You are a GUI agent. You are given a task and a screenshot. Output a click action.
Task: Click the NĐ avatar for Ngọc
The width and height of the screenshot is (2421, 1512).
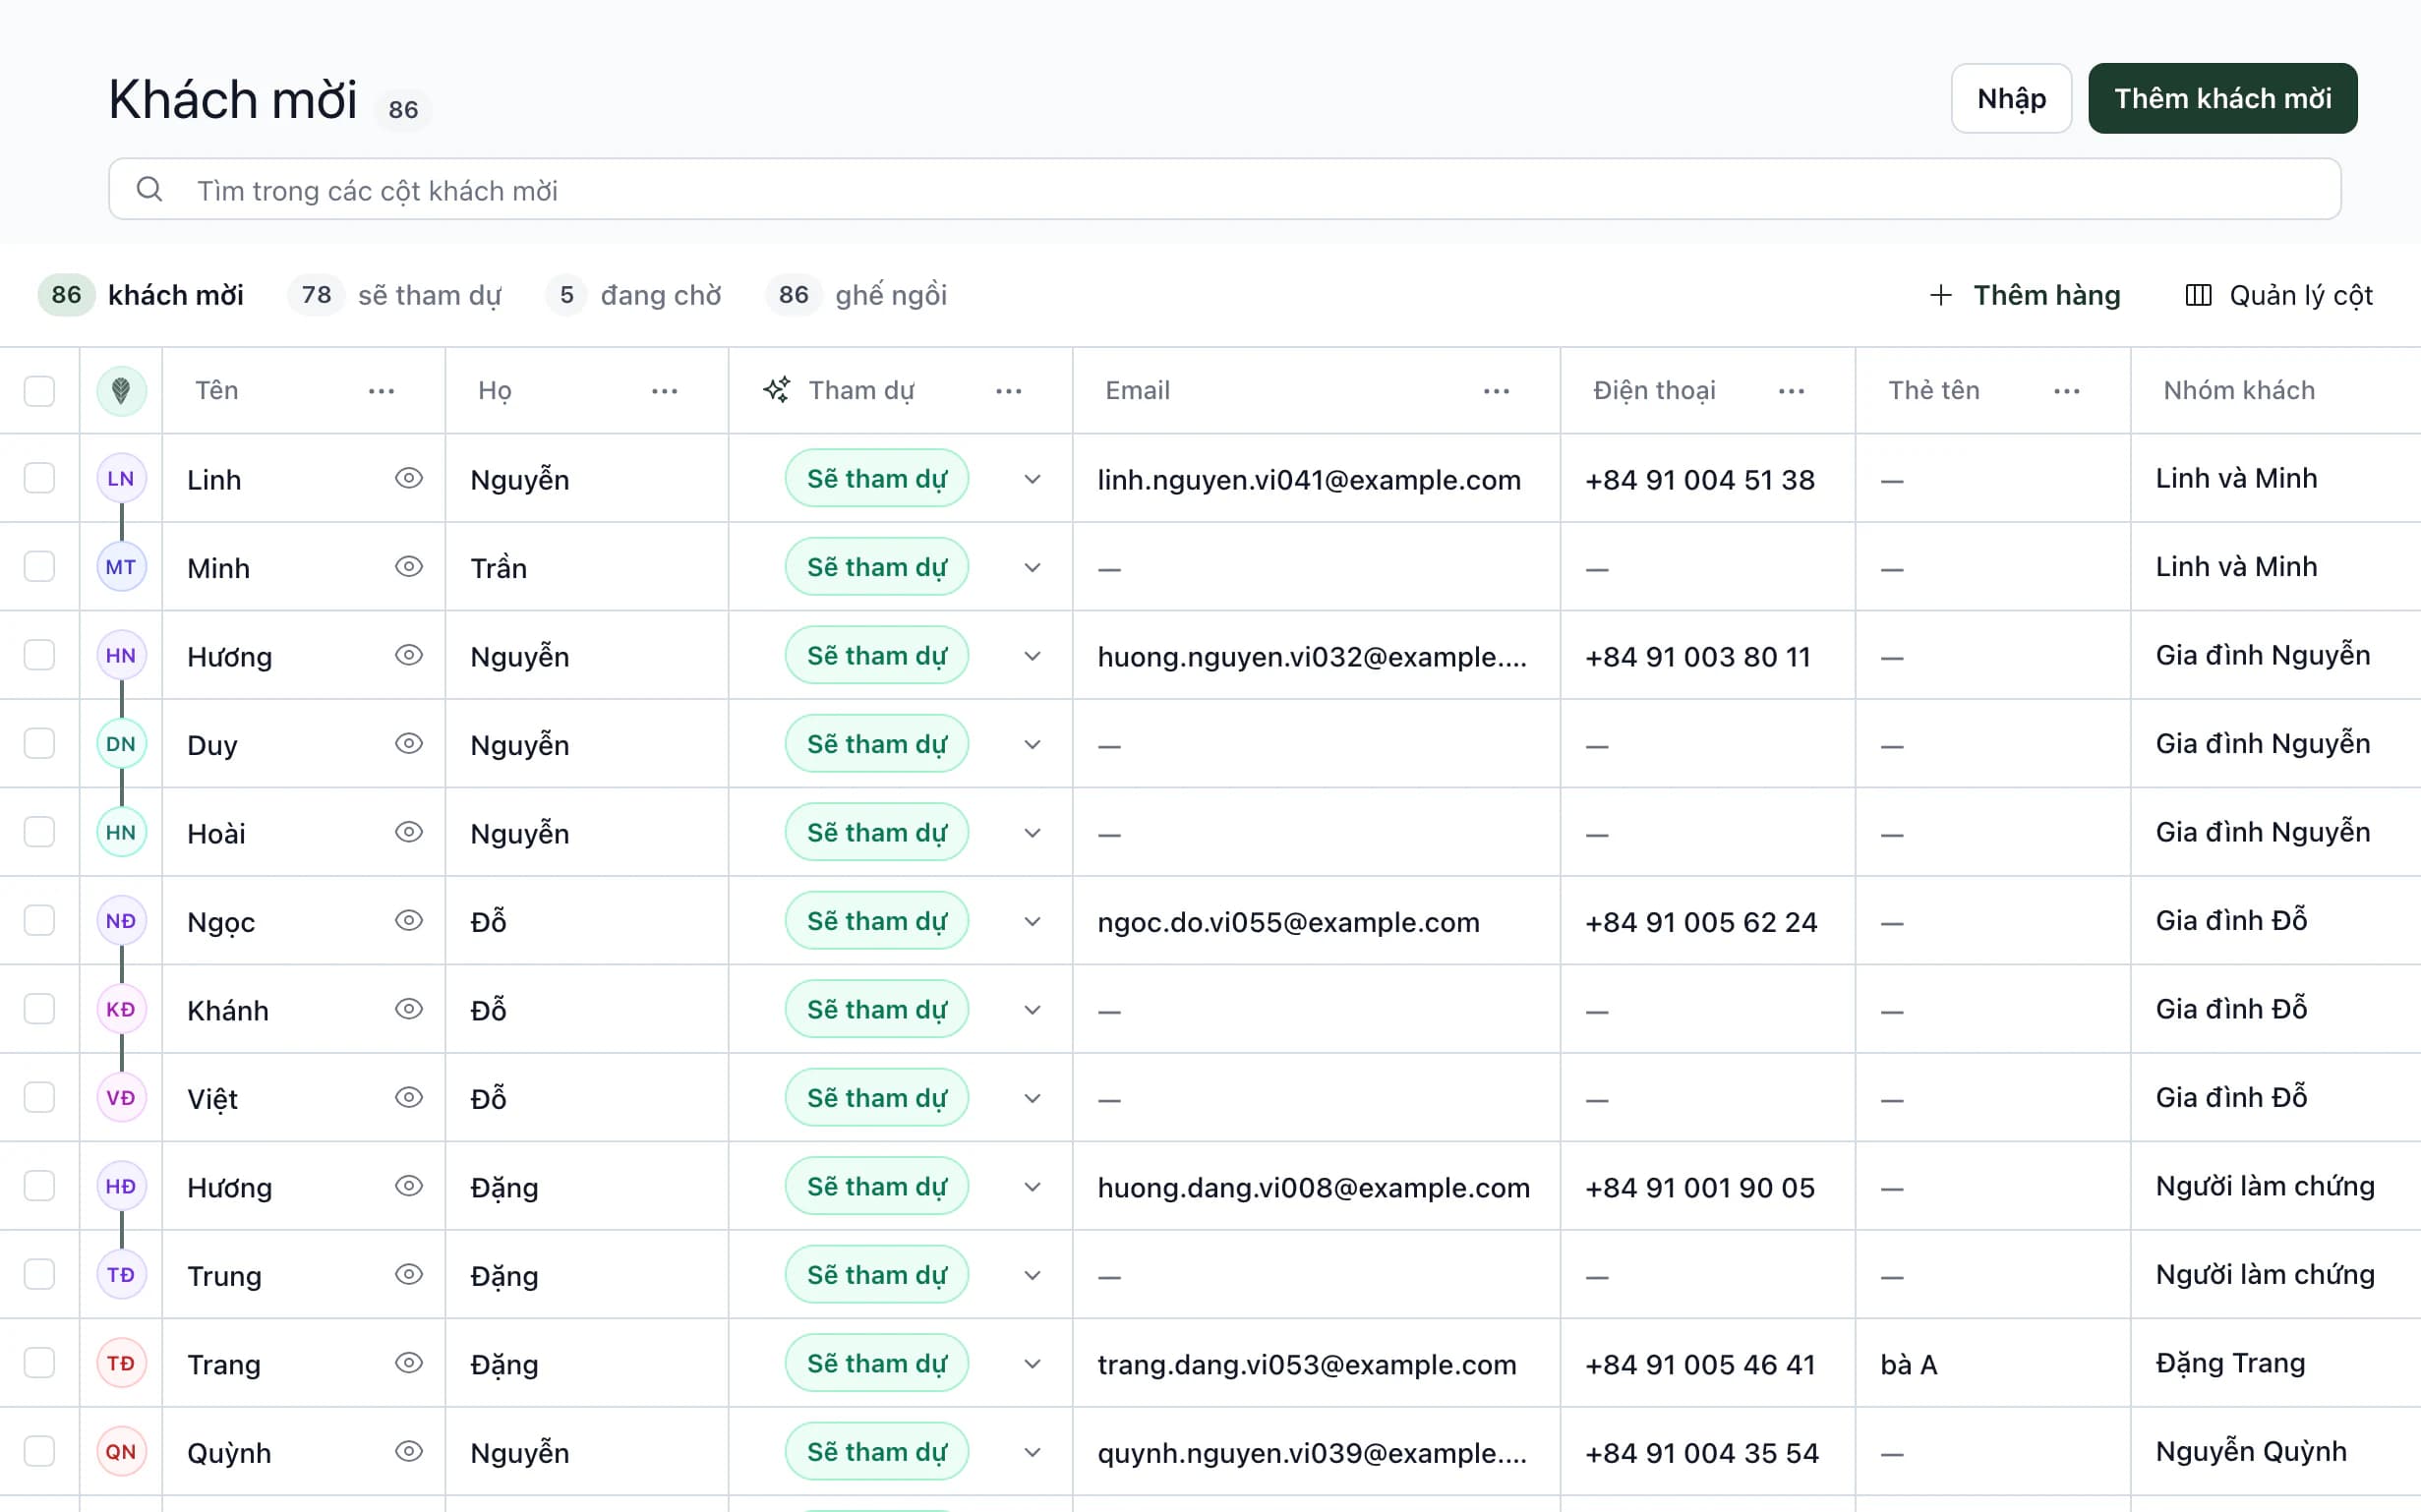(x=121, y=921)
